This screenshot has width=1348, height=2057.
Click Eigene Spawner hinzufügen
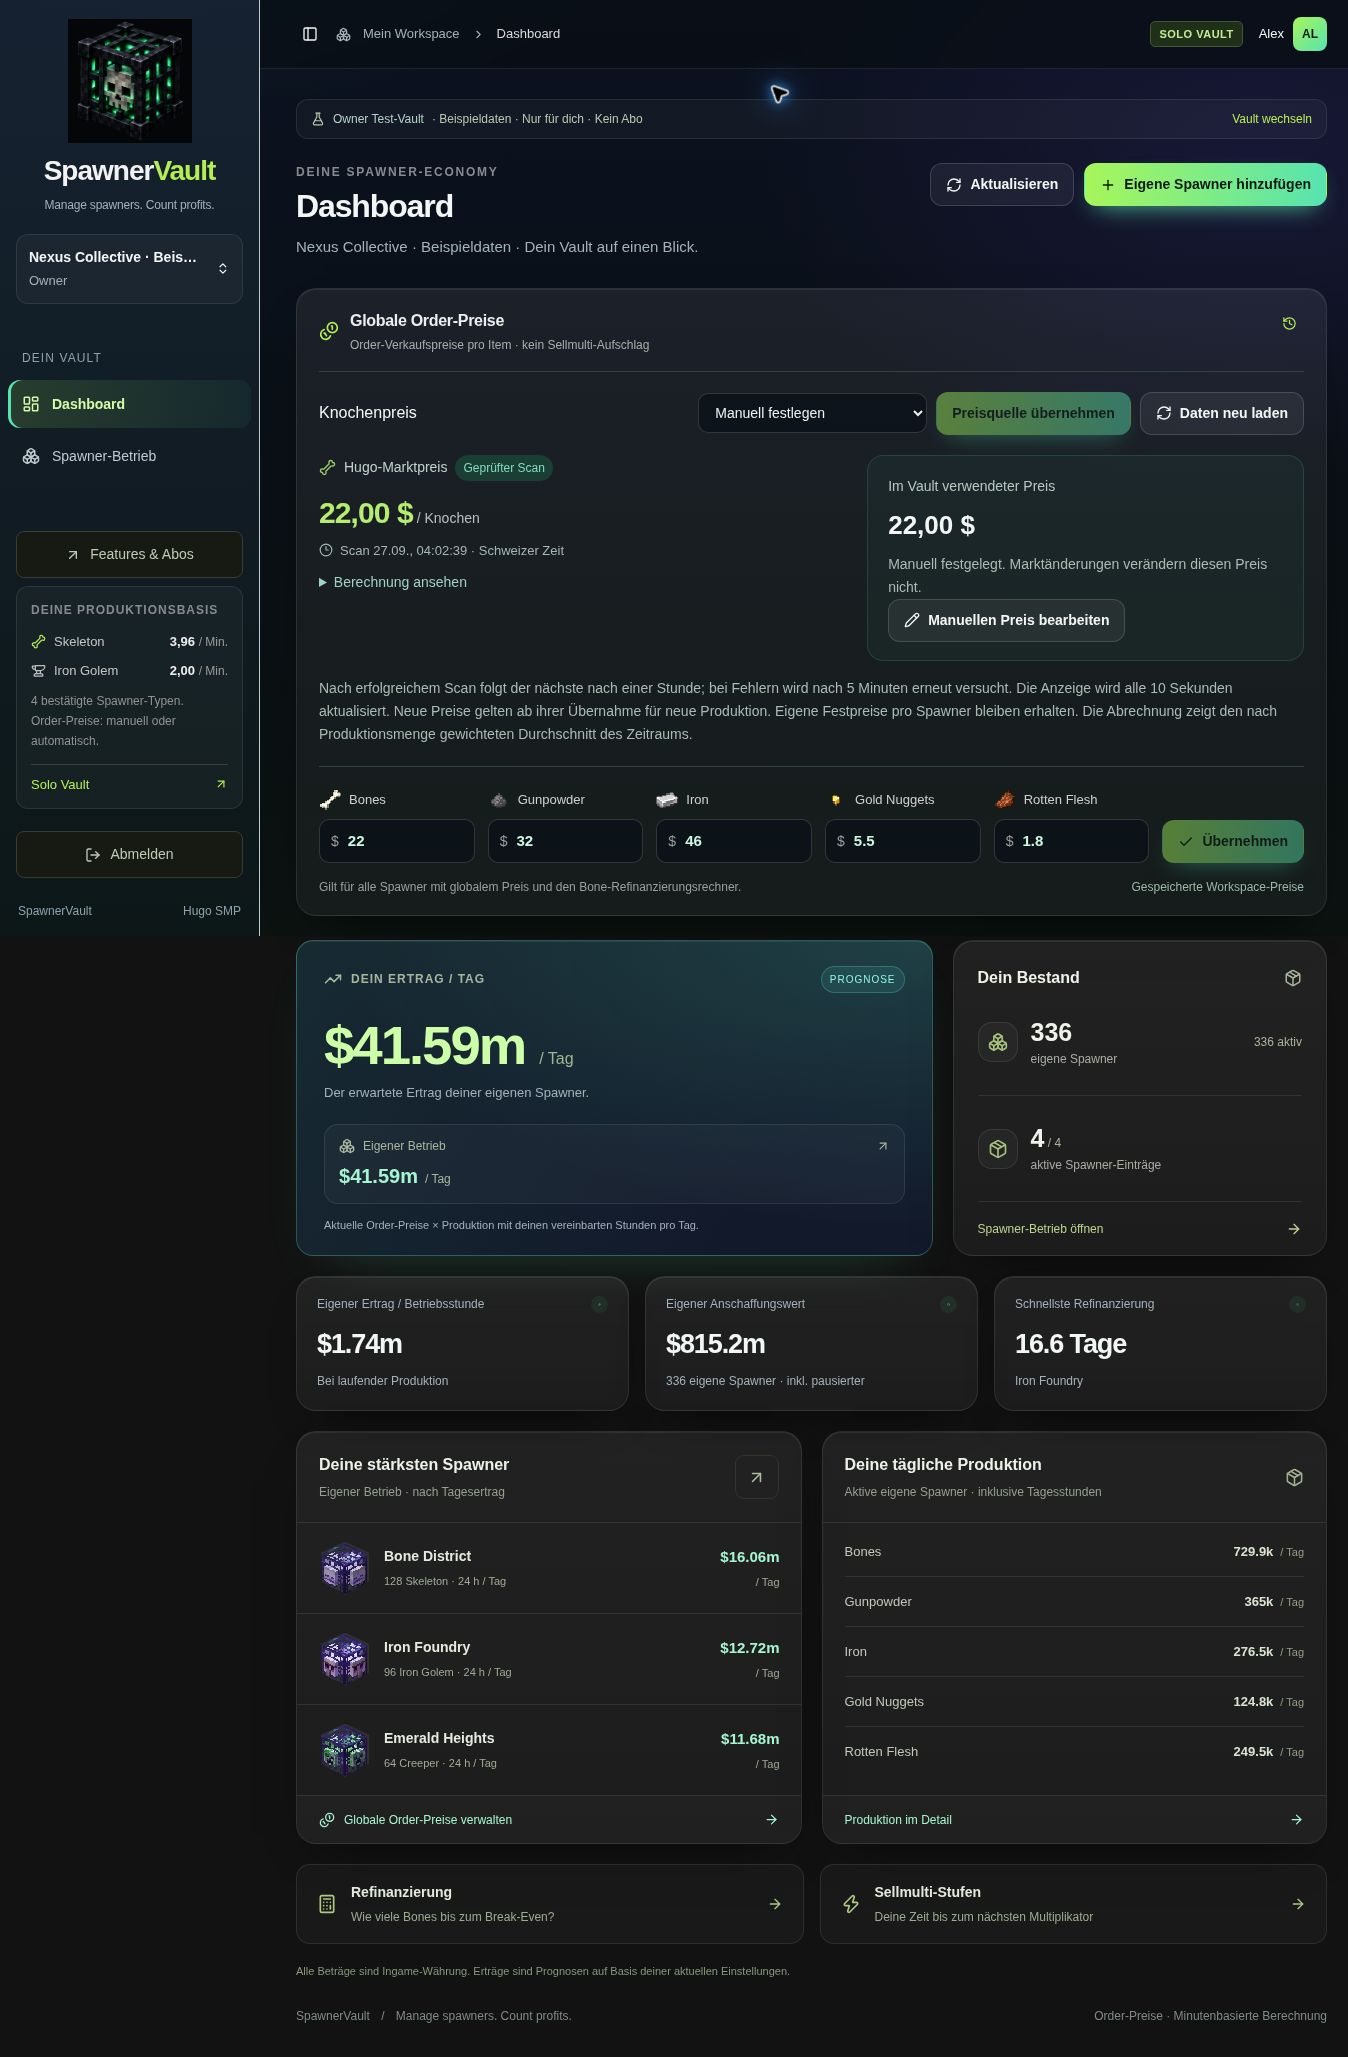click(1205, 185)
